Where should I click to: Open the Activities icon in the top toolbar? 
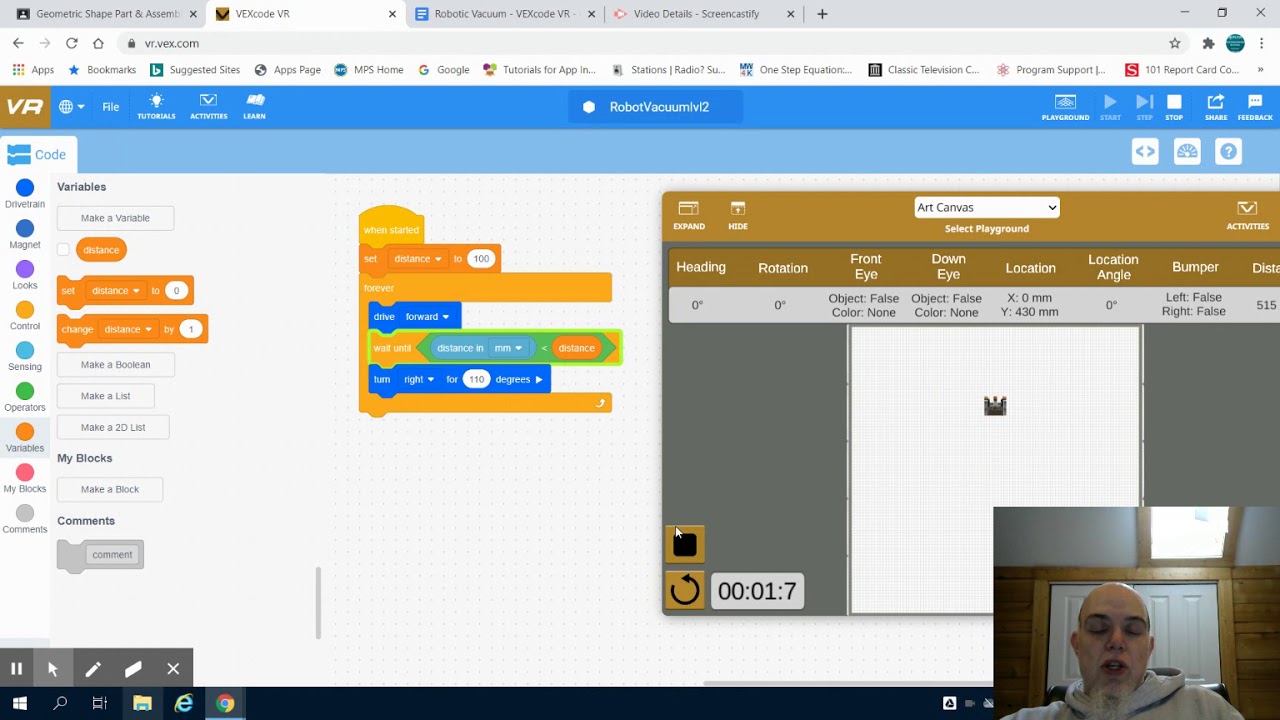pos(208,106)
